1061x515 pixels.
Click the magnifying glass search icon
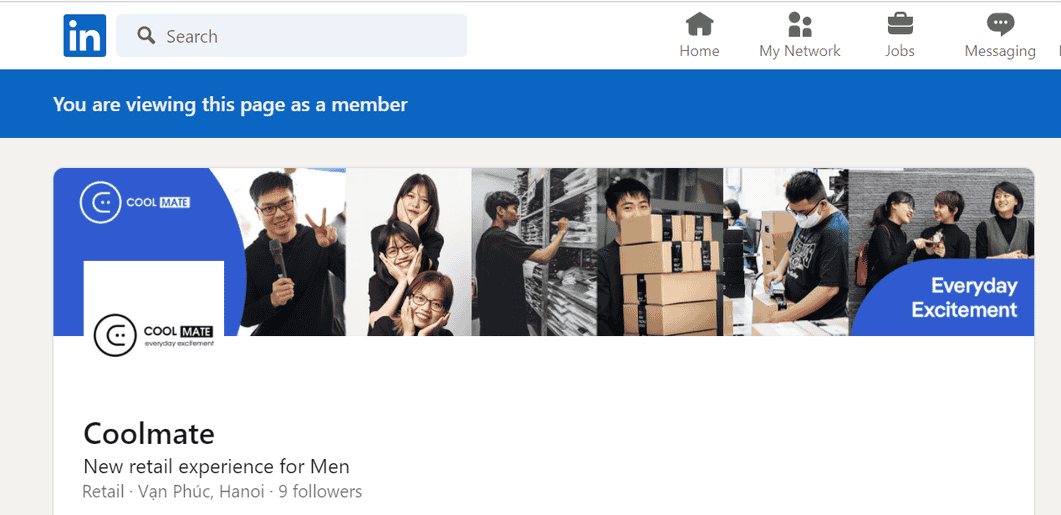[146, 36]
